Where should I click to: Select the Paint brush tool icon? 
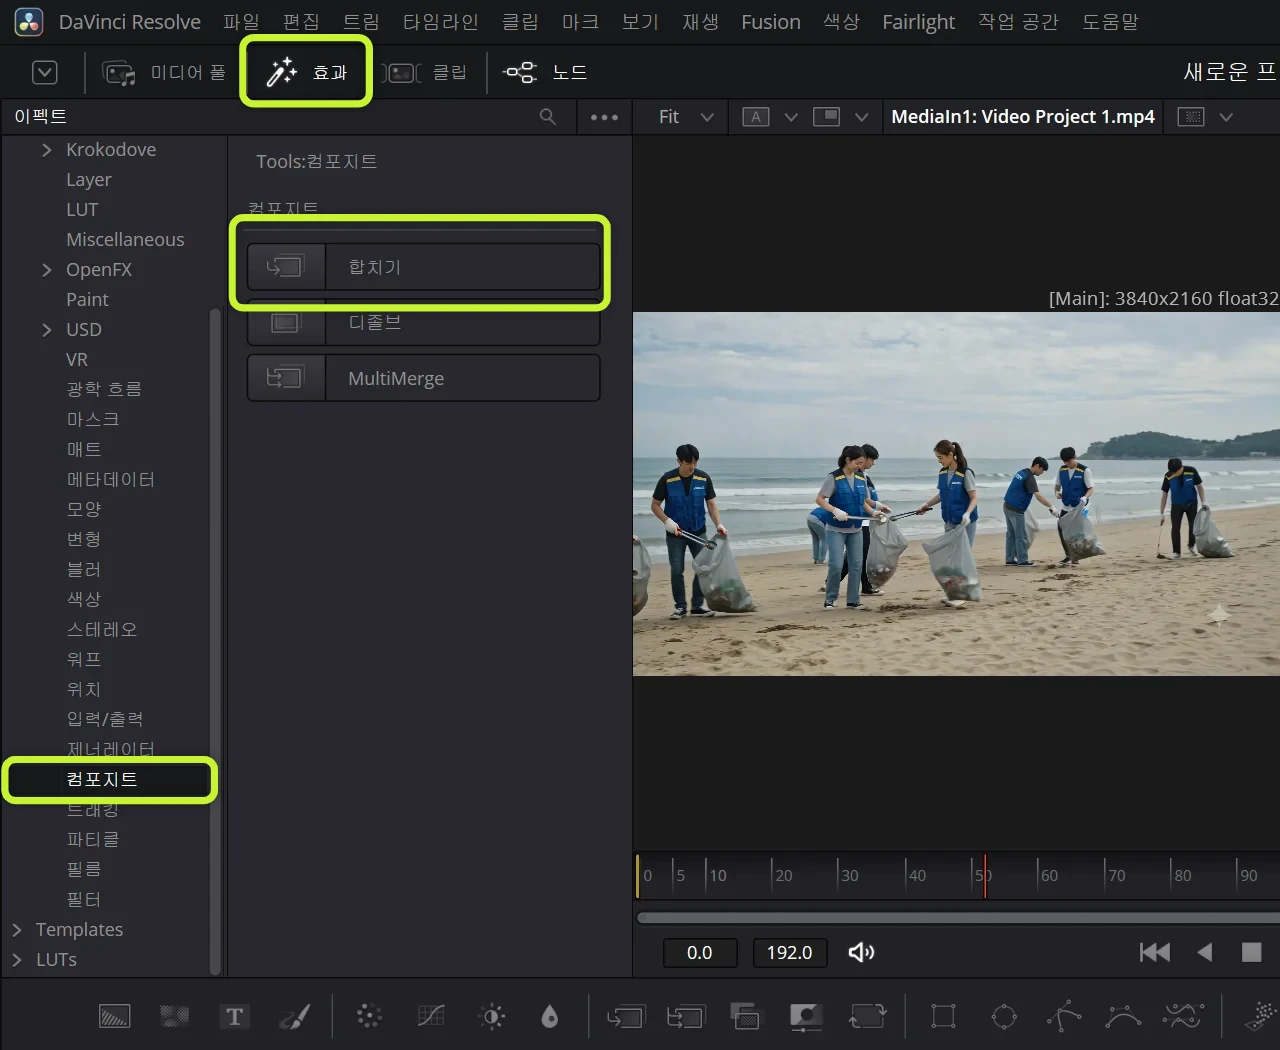pyautogui.click(x=294, y=1017)
